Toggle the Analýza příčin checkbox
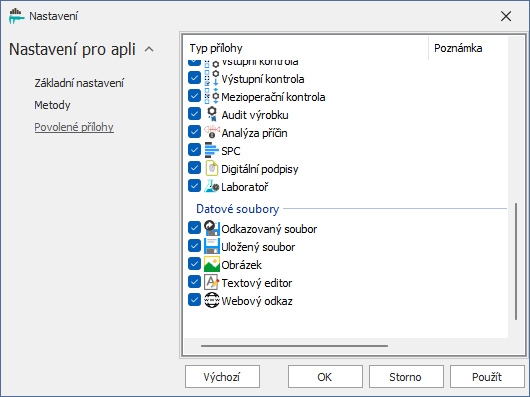Screen dimensions: 530x397 pyautogui.click(x=194, y=132)
